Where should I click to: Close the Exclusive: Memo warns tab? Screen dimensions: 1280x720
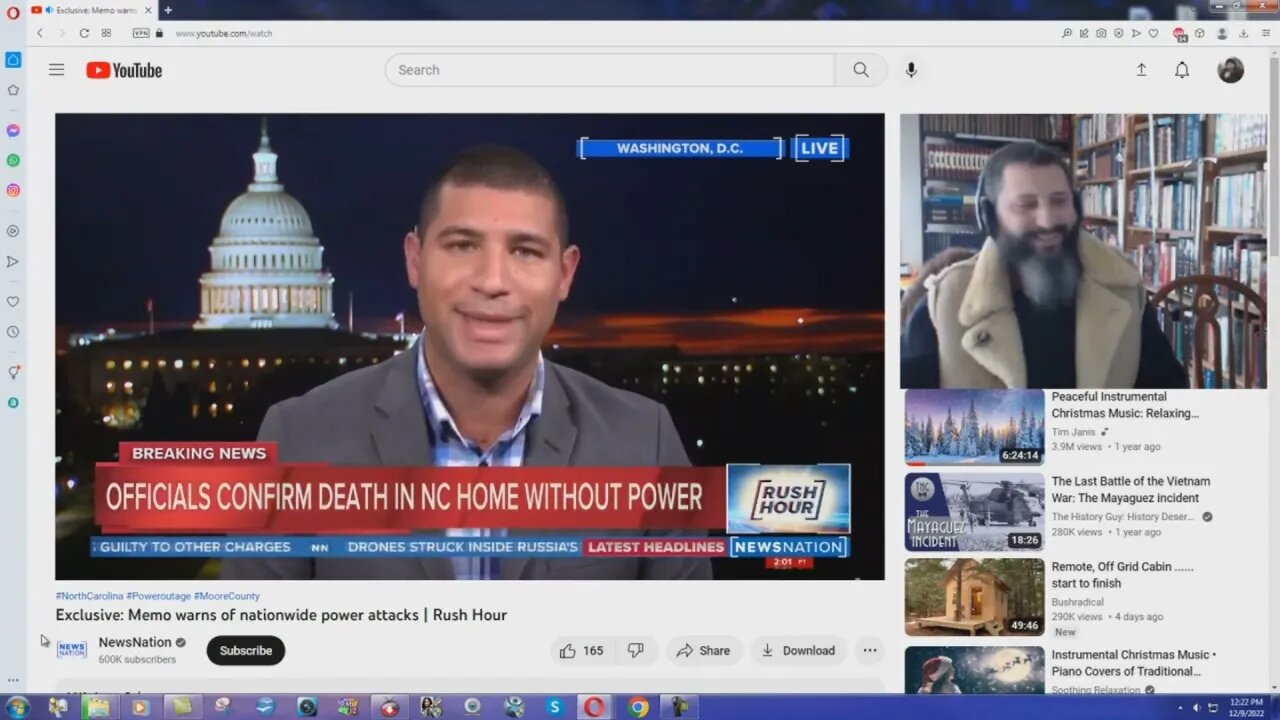click(x=148, y=10)
